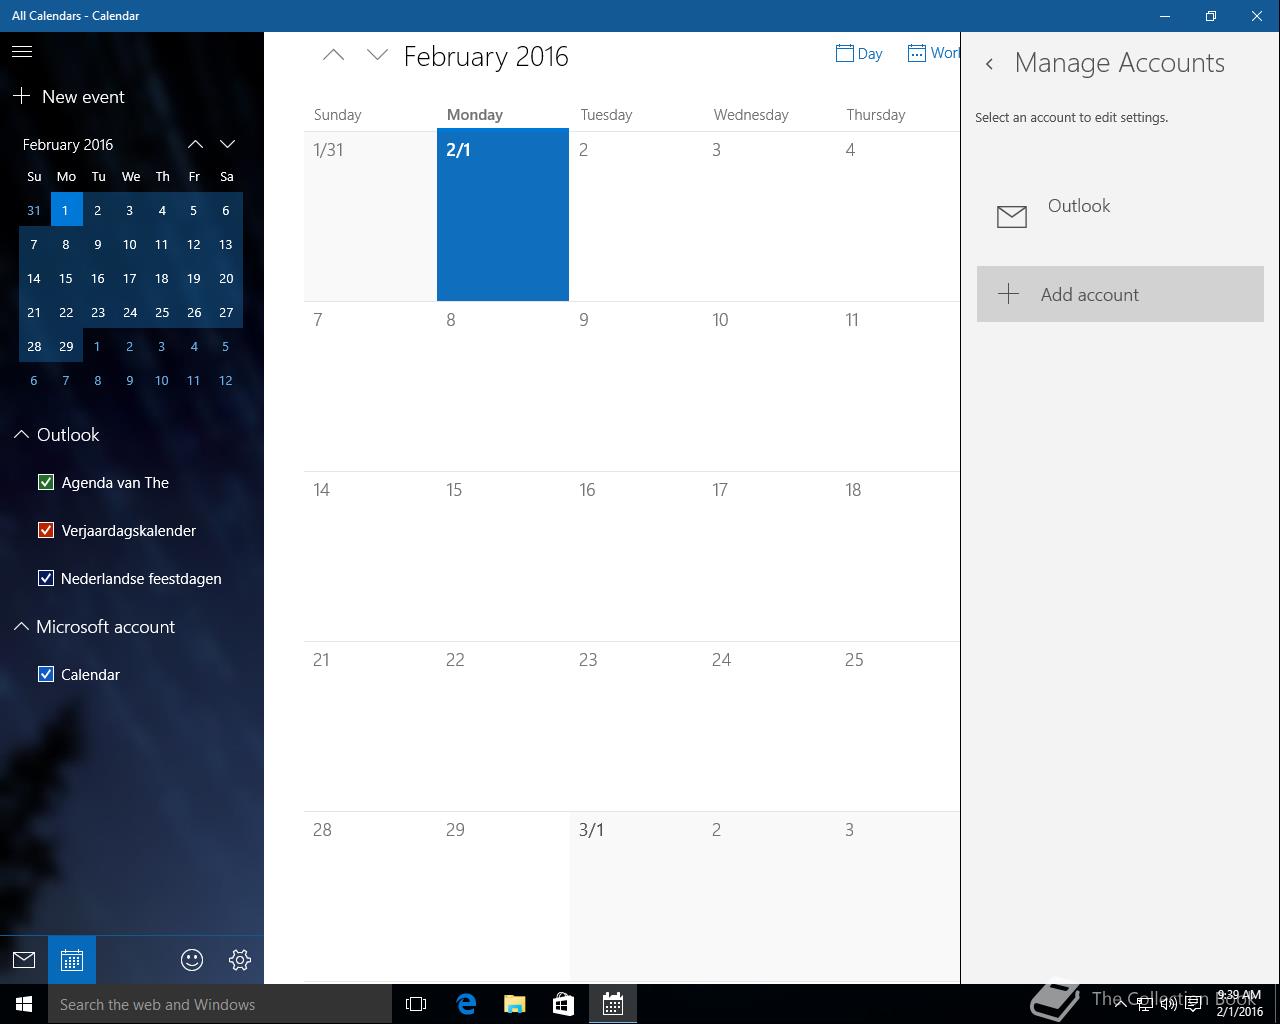Select the Outlook account to edit
This screenshot has height=1024, width=1280.
coord(1120,215)
